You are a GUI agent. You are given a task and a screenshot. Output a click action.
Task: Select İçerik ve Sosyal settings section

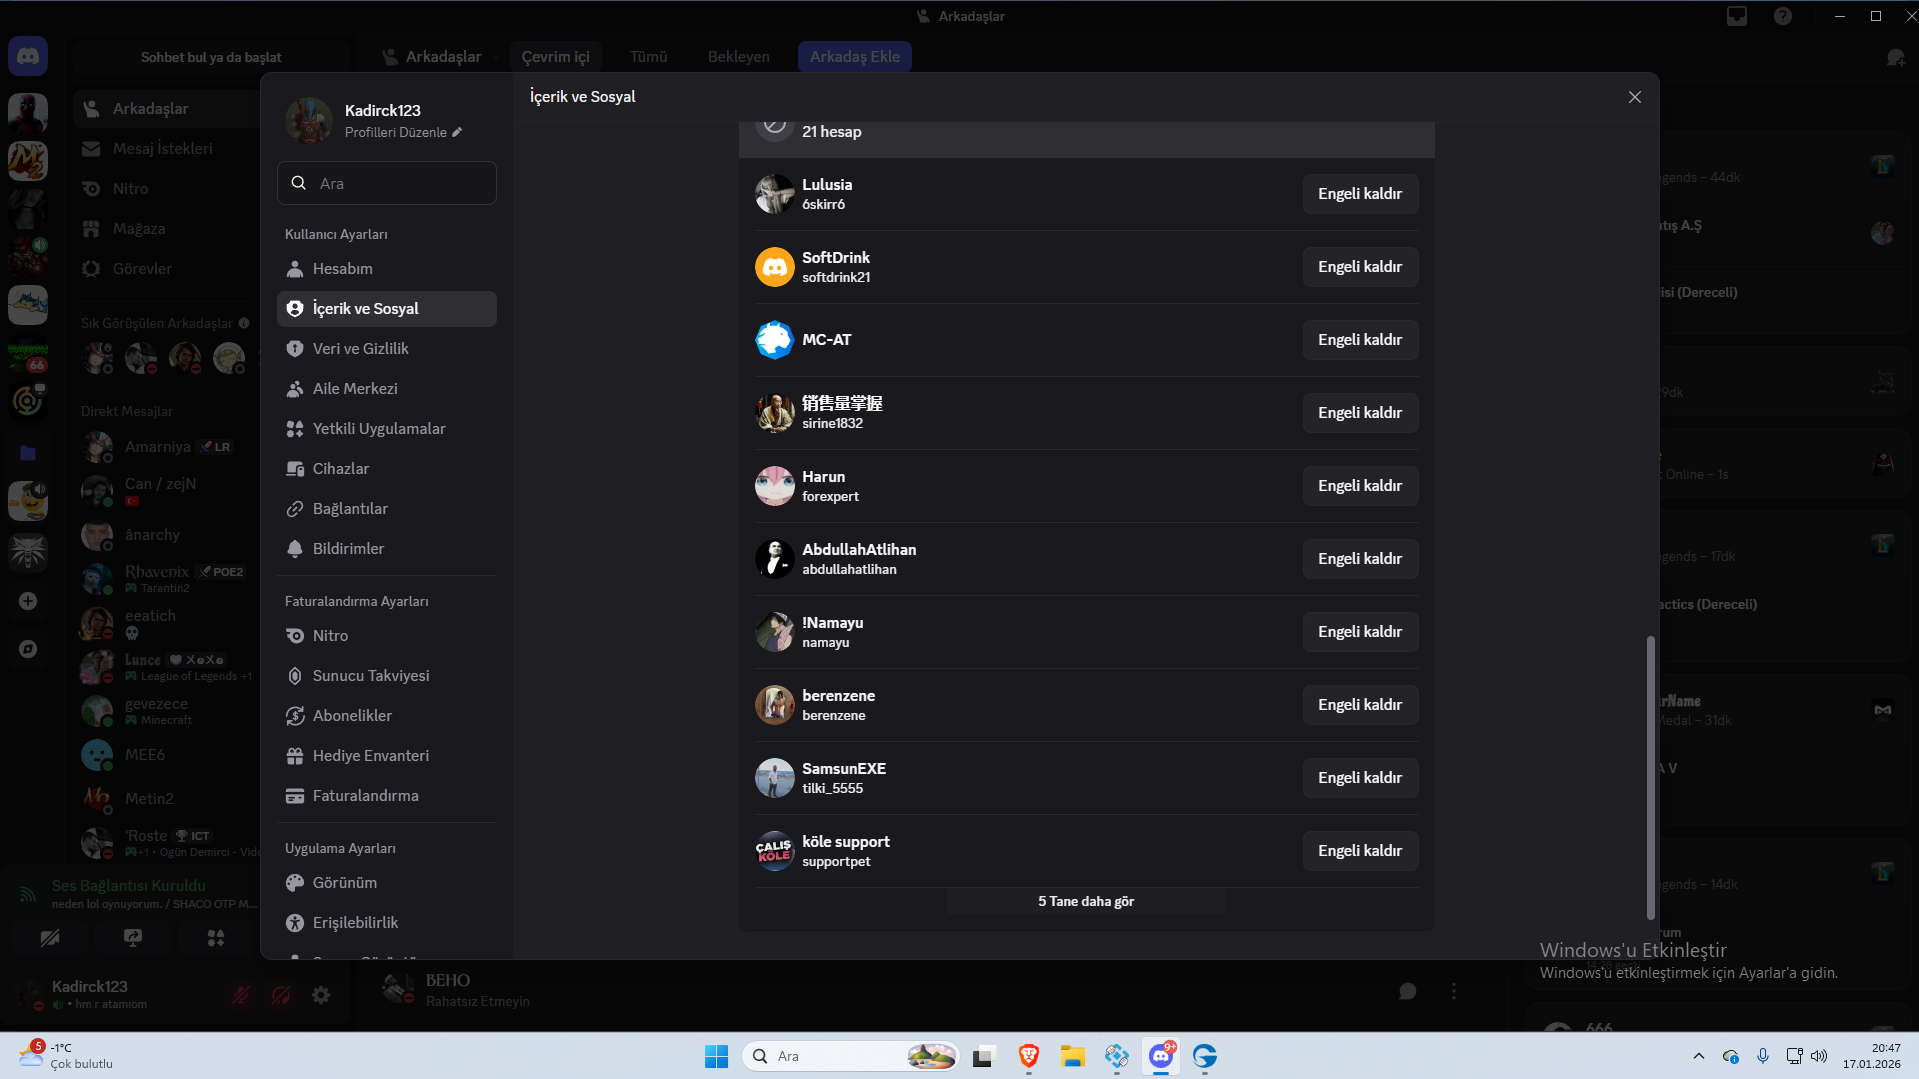(x=386, y=309)
